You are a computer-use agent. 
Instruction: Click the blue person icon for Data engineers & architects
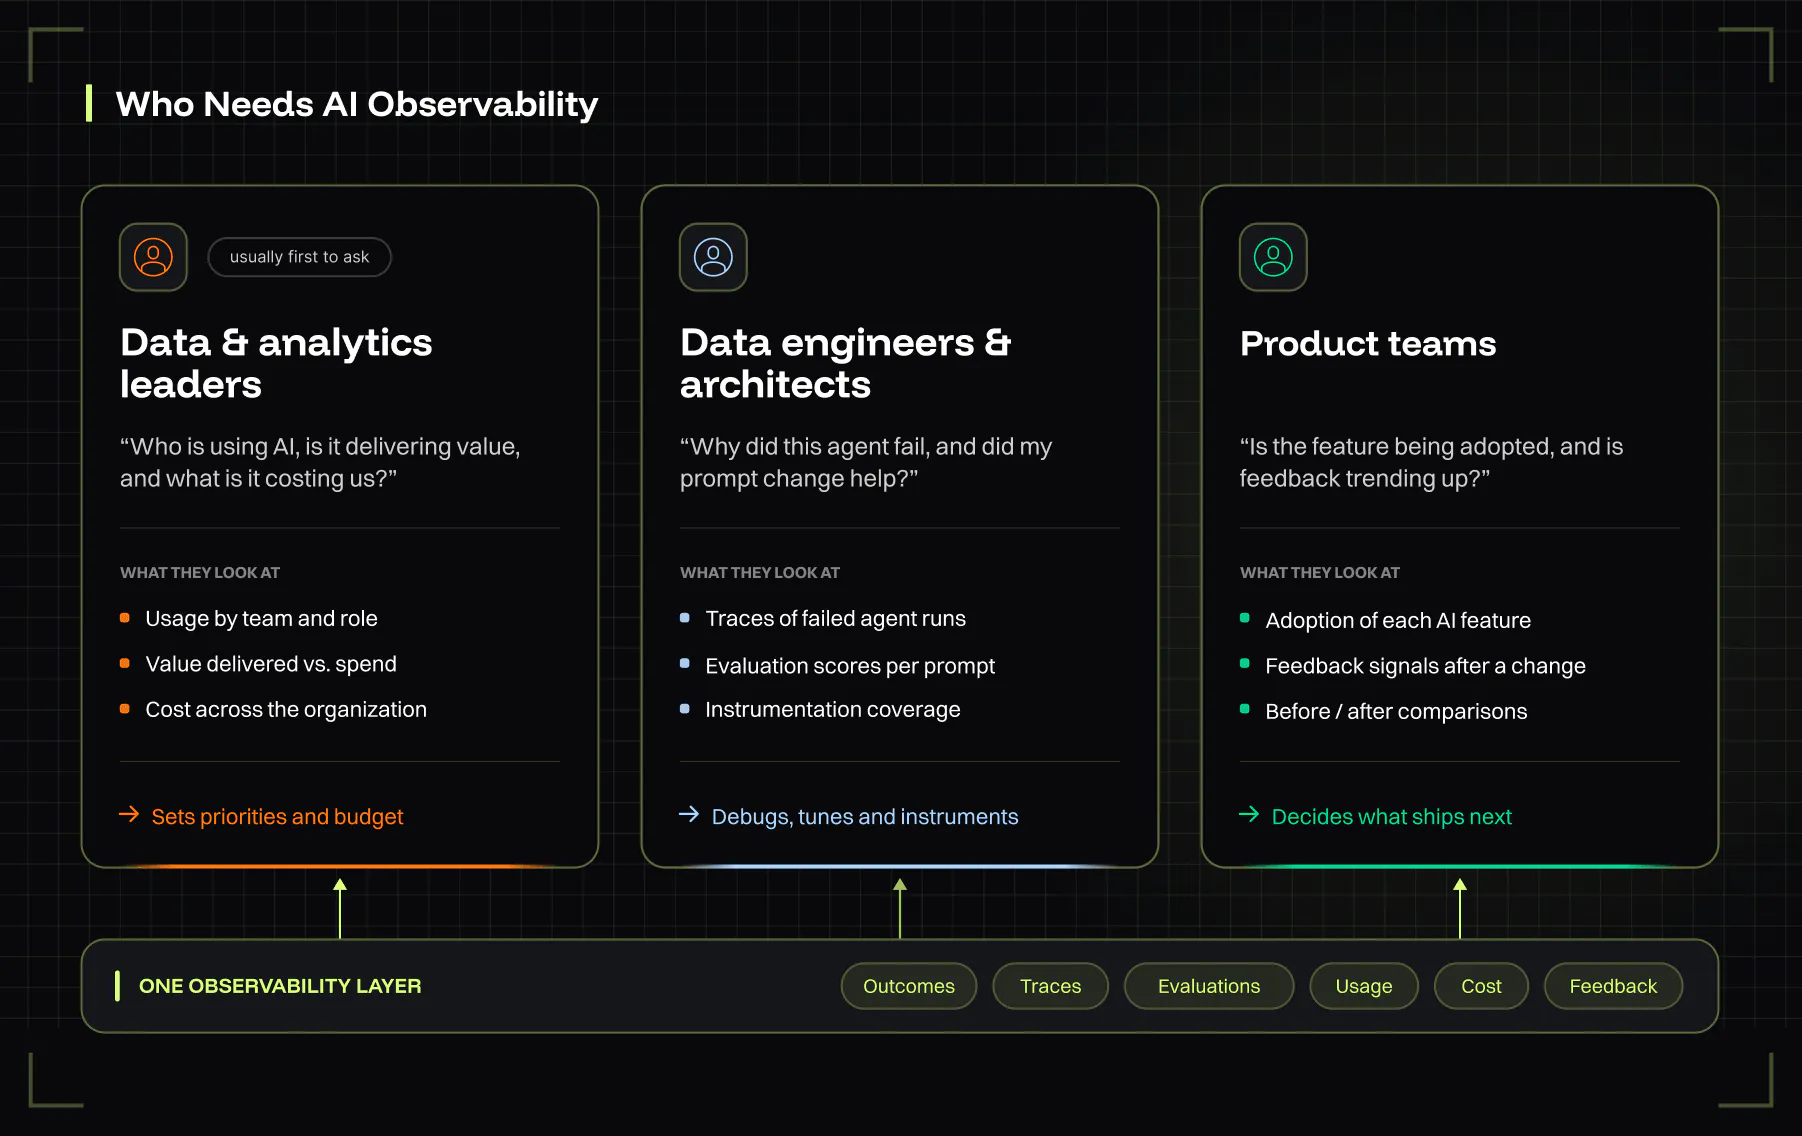click(x=713, y=257)
